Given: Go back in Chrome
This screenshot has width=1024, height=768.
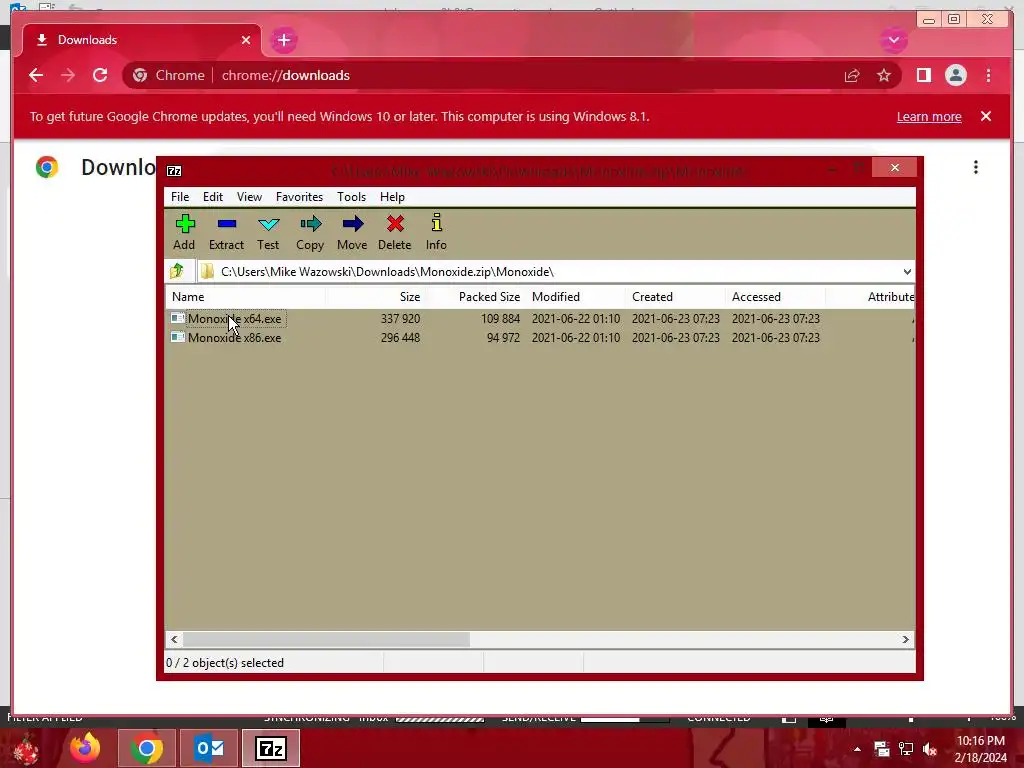Looking at the screenshot, I should point(36,75).
